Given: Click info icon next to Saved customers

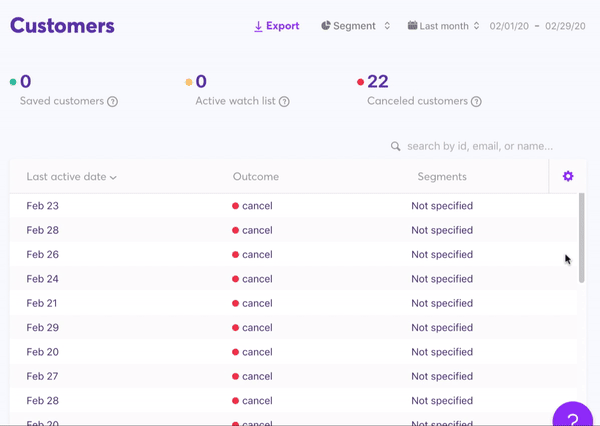Looking at the screenshot, I should [x=113, y=102].
